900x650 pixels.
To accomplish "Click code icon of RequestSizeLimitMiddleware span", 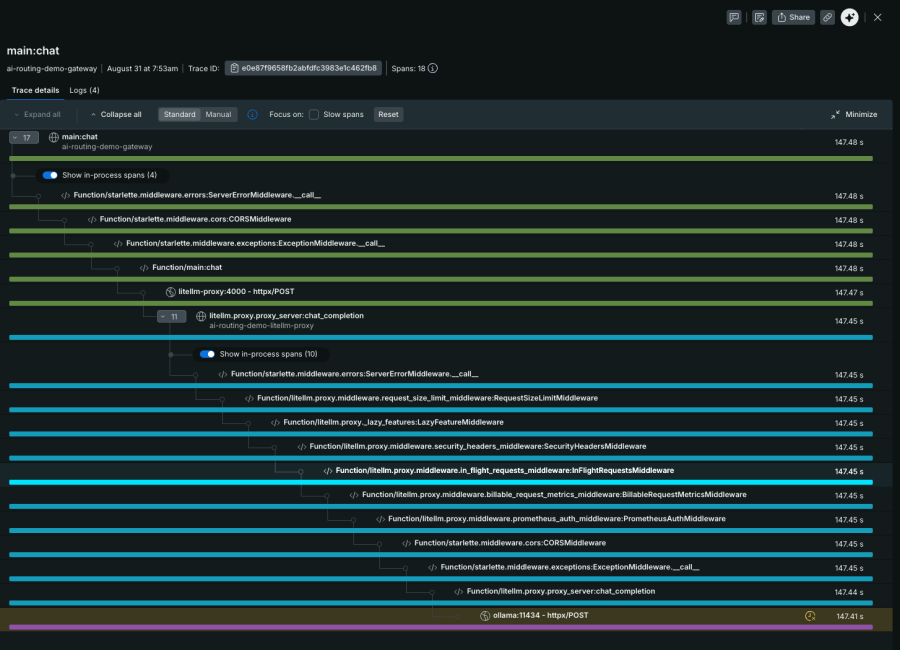I will (x=249, y=398).
